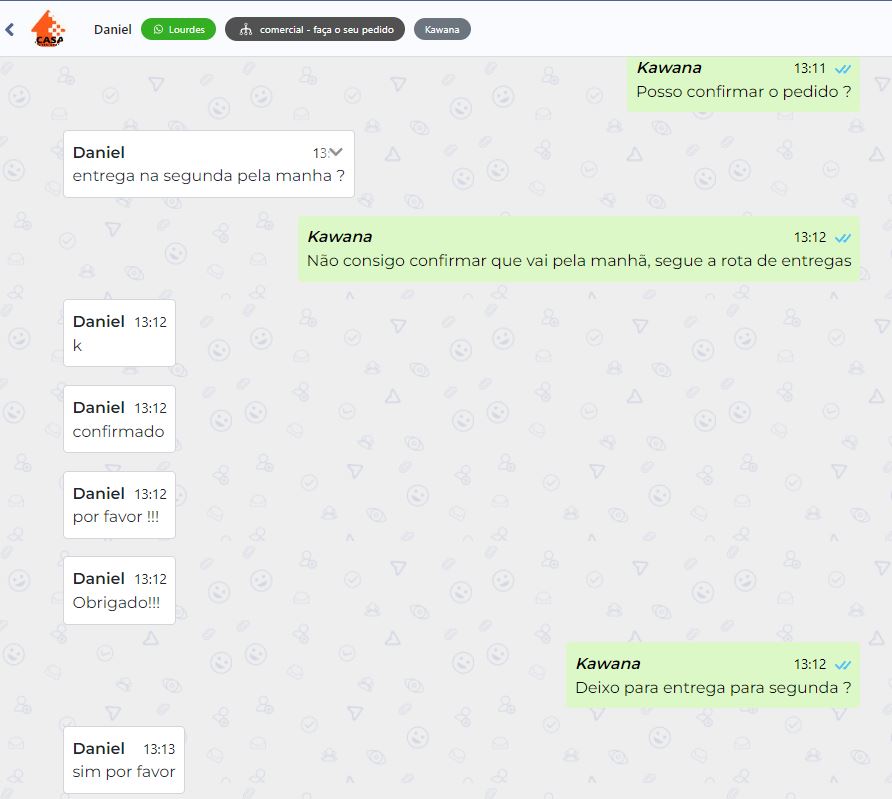
Task: Click read receipt ticks on 'Posso confirmar o pedido ?'
Action: [x=843, y=69]
